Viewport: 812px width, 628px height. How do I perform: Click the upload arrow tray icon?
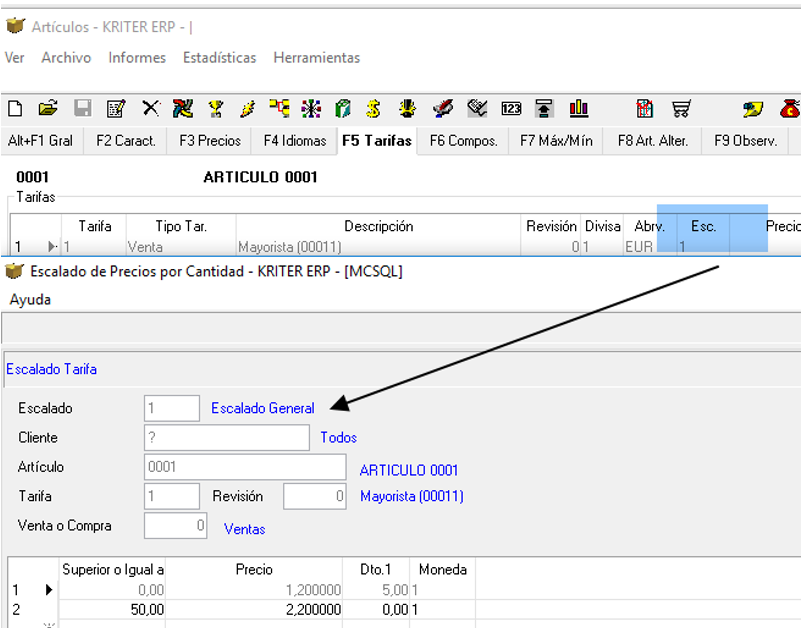click(x=544, y=109)
